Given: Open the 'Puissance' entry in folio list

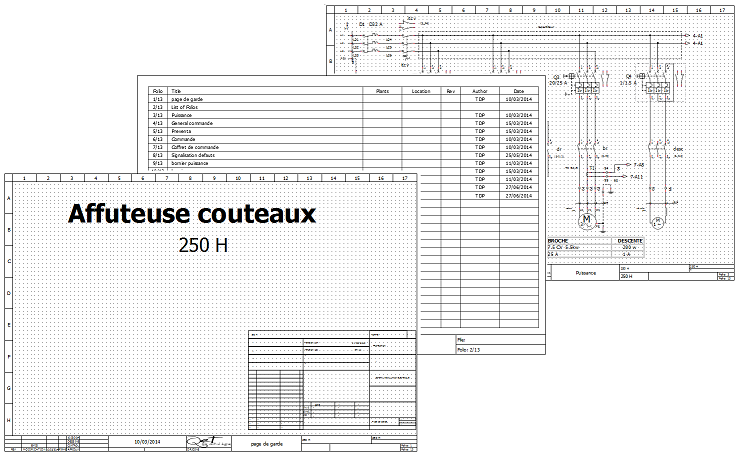Looking at the screenshot, I should [181, 115].
